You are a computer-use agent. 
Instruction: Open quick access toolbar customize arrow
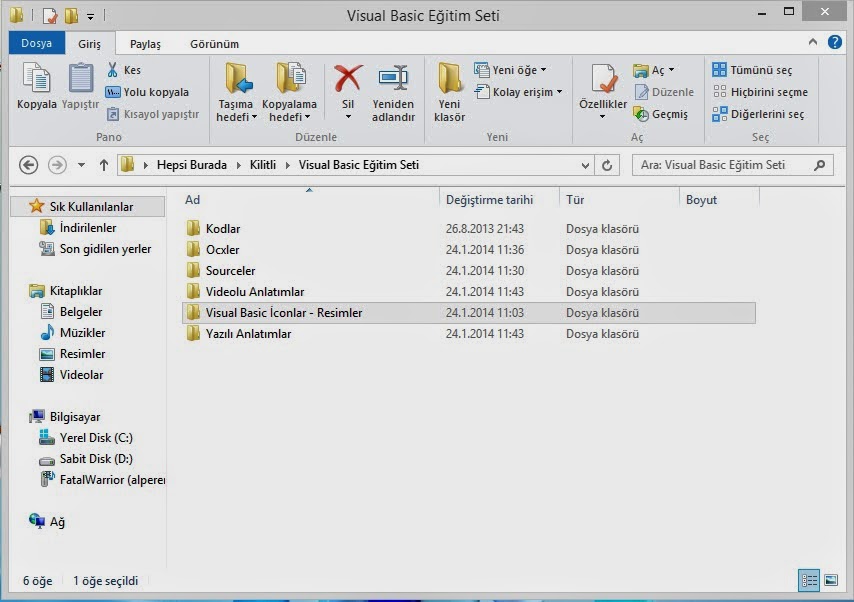pos(90,17)
